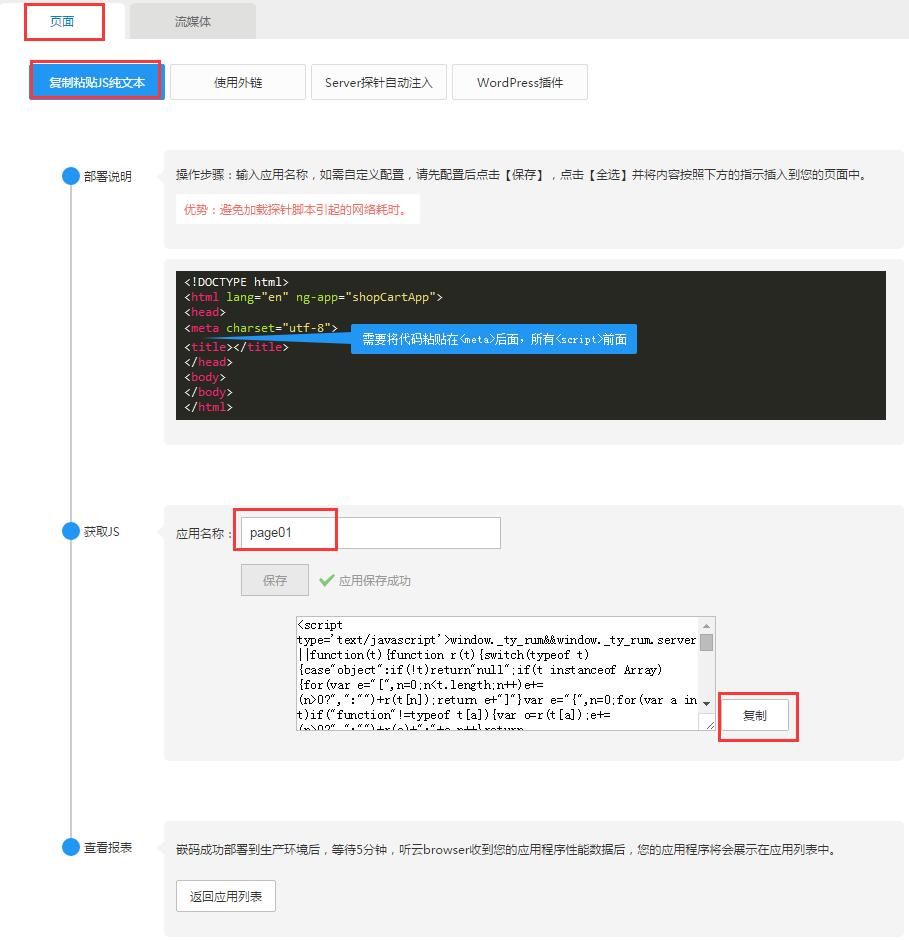
Task: Click the 获取JS step label
Action: pyautogui.click(x=101, y=531)
